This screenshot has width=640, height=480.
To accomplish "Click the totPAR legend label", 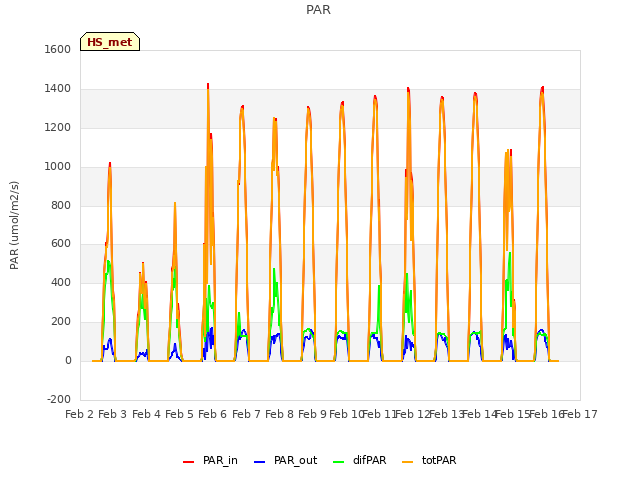I will pos(439,461).
